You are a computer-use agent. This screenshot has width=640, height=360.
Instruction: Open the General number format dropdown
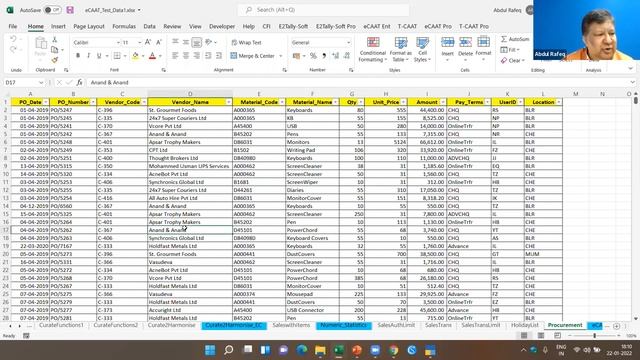click(x=348, y=42)
